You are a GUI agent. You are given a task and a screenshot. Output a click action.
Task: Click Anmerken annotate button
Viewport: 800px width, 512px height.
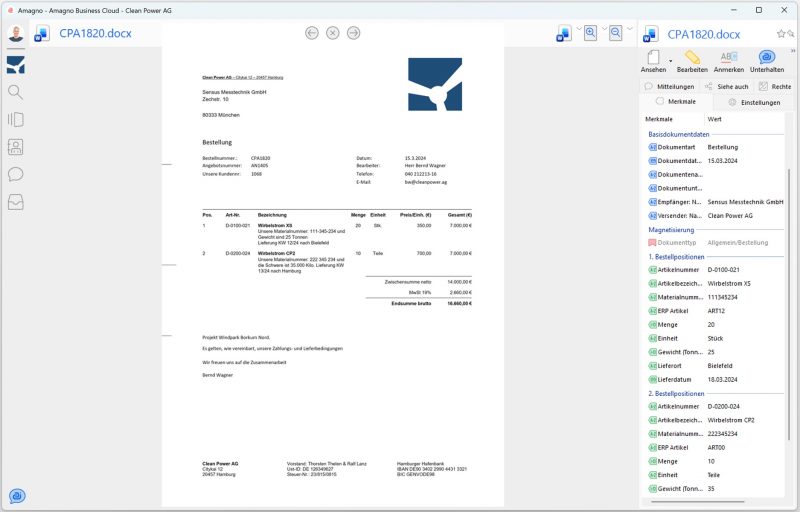[x=729, y=61]
